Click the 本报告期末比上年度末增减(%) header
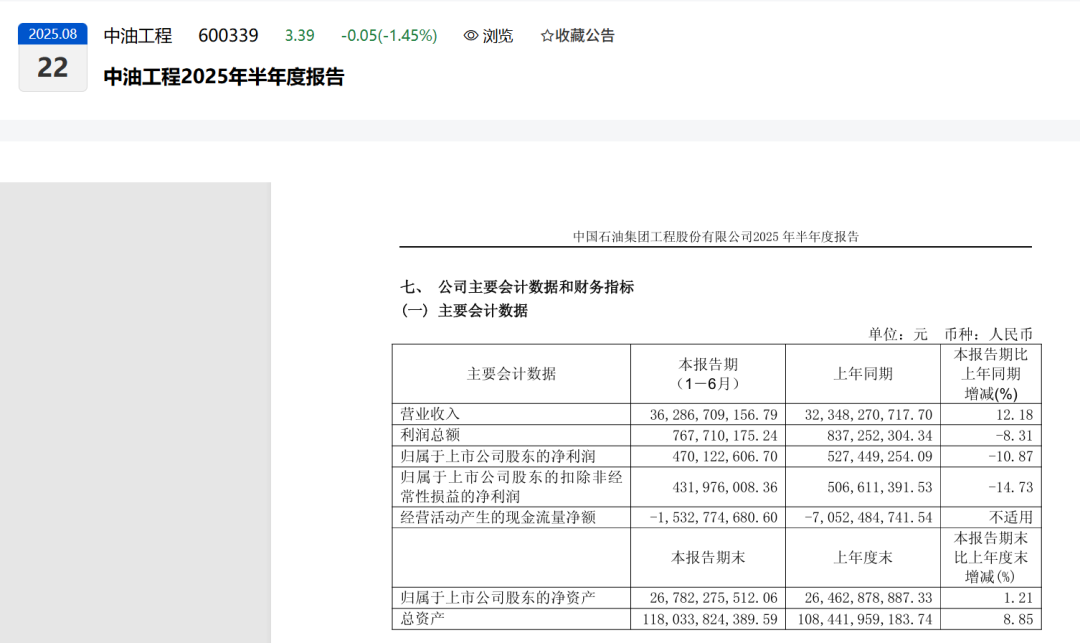 (991, 558)
